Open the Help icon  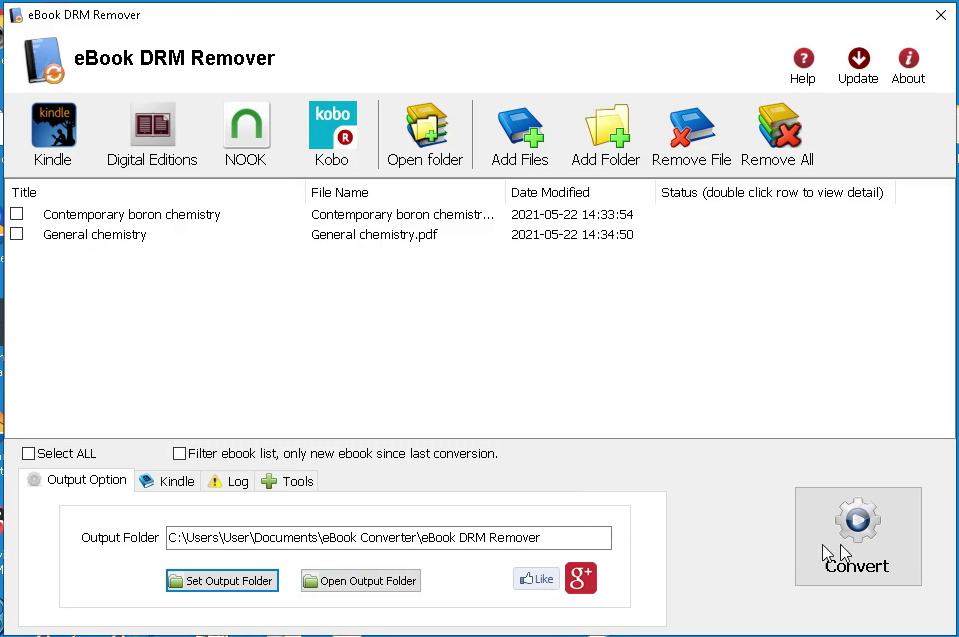803,58
